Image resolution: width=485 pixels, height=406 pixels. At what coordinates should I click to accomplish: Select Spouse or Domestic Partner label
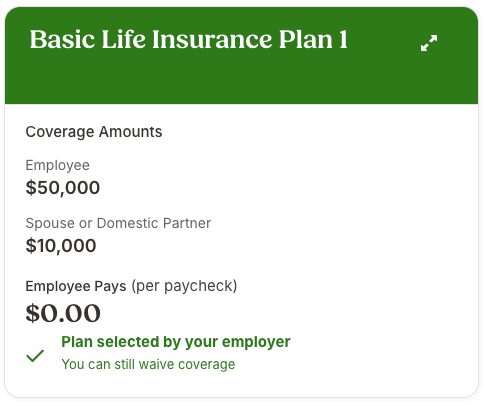(118, 223)
